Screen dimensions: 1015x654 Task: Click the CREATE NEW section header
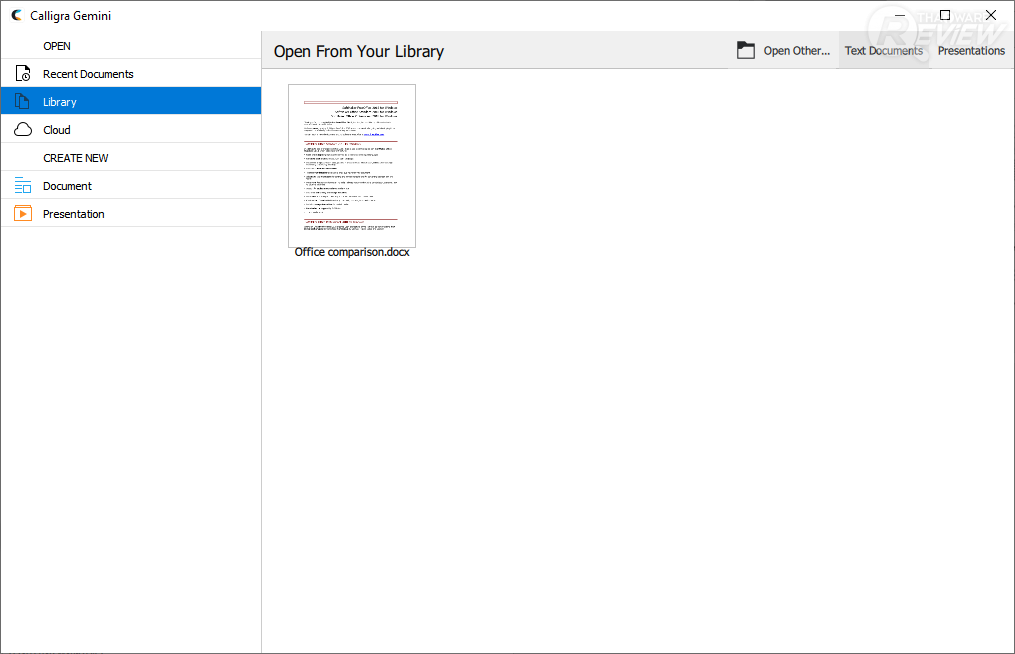(76, 158)
